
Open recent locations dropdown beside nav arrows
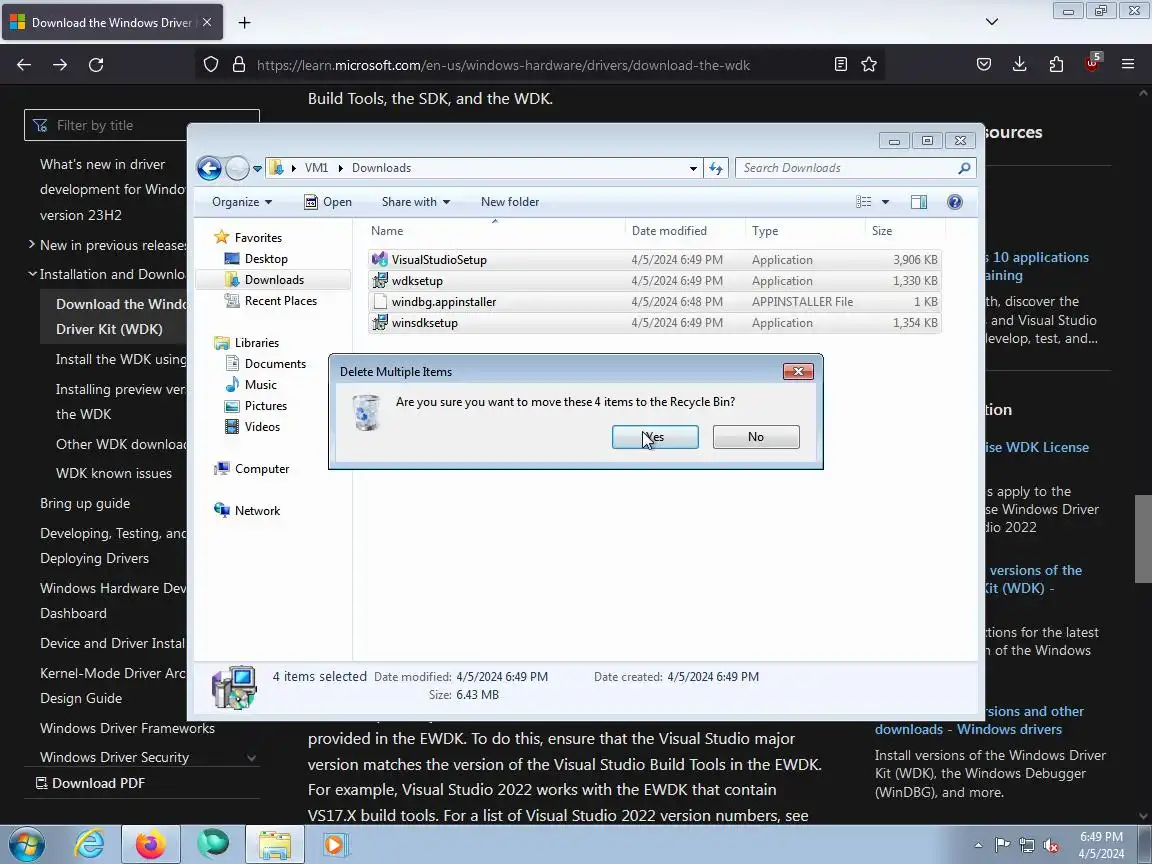tap(257, 168)
